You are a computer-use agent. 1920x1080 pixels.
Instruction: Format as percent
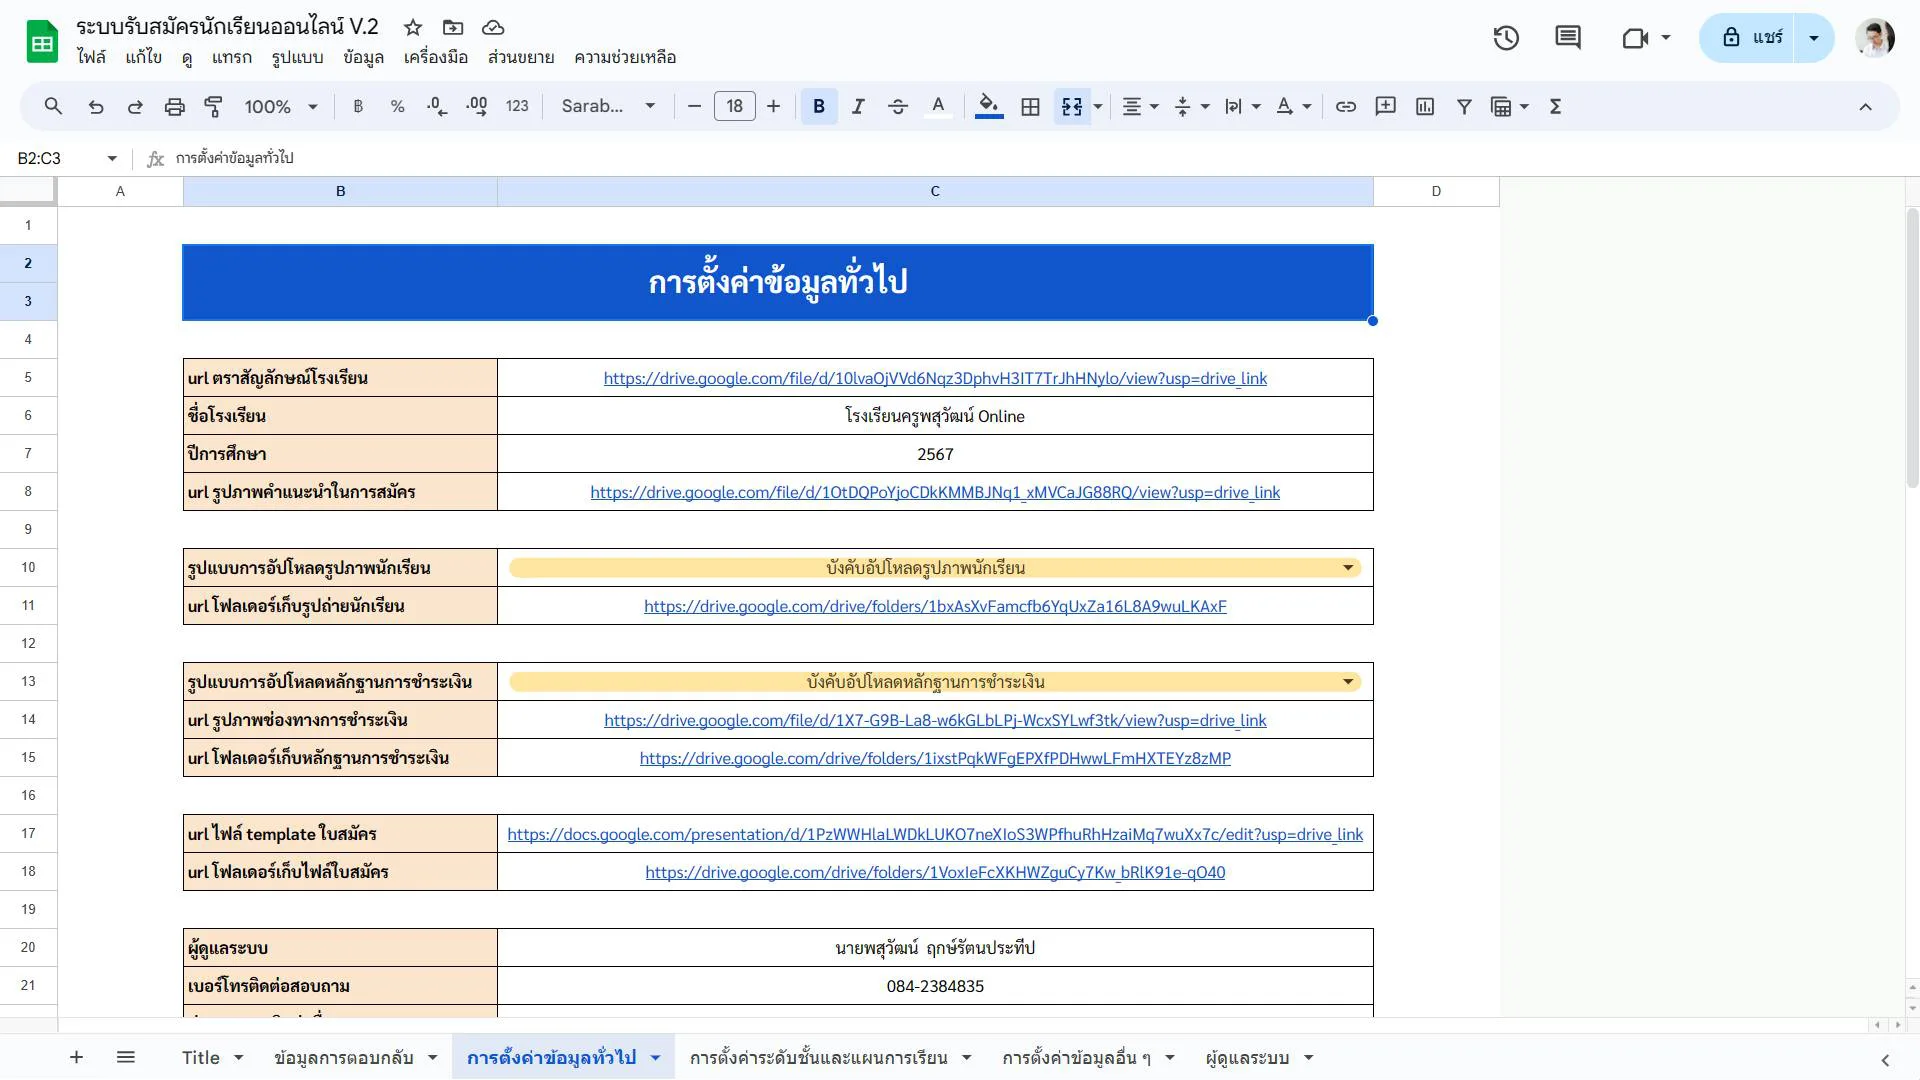(397, 106)
